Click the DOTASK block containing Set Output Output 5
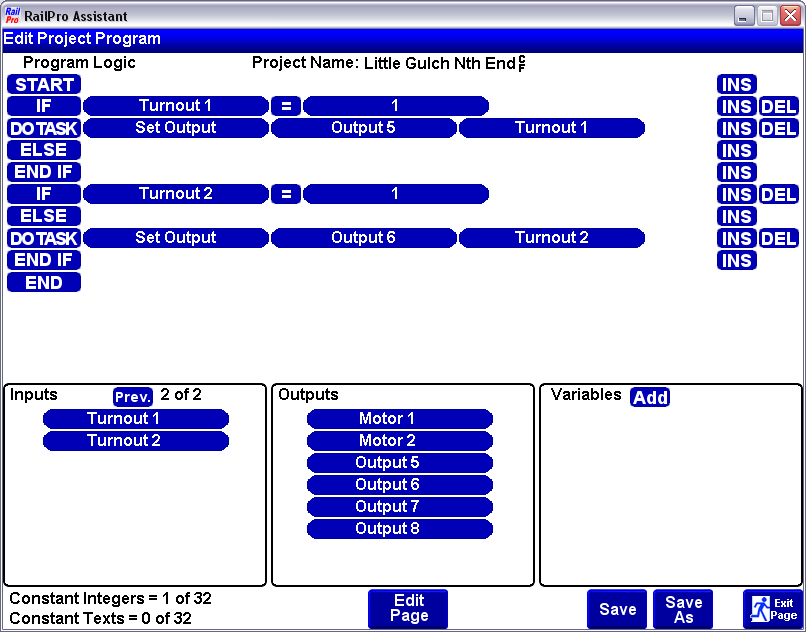The height and width of the screenshot is (632, 806). 43,128
